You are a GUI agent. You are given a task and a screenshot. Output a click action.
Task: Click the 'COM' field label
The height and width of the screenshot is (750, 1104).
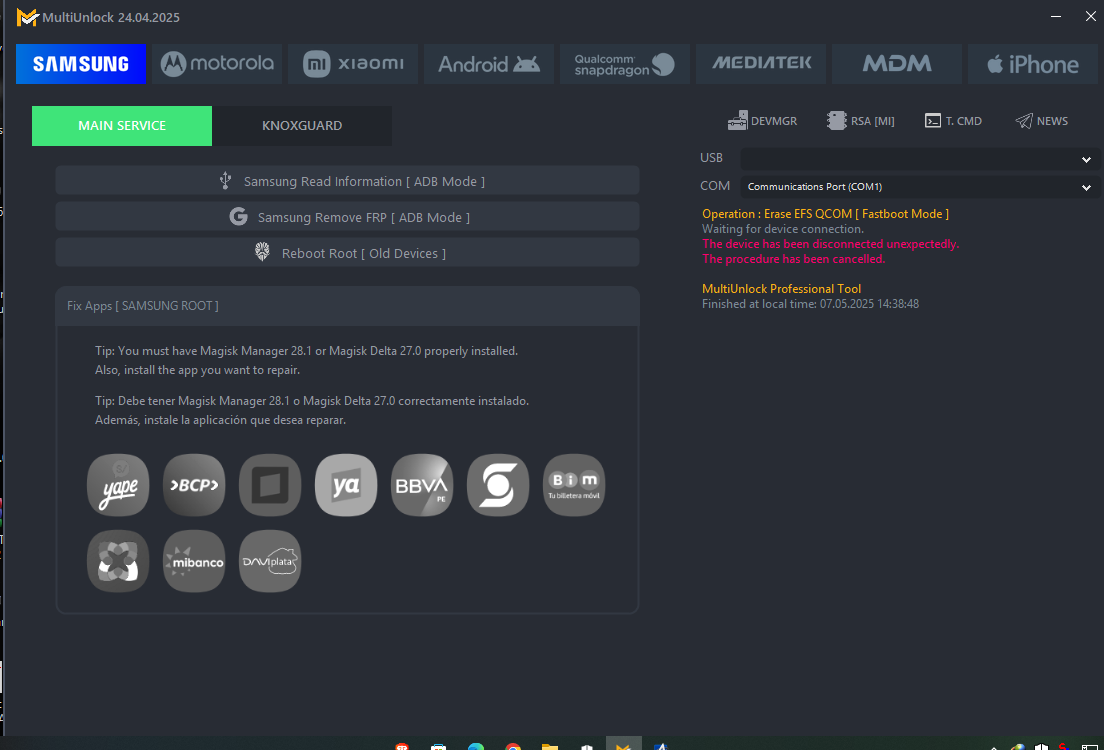coord(715,186)
